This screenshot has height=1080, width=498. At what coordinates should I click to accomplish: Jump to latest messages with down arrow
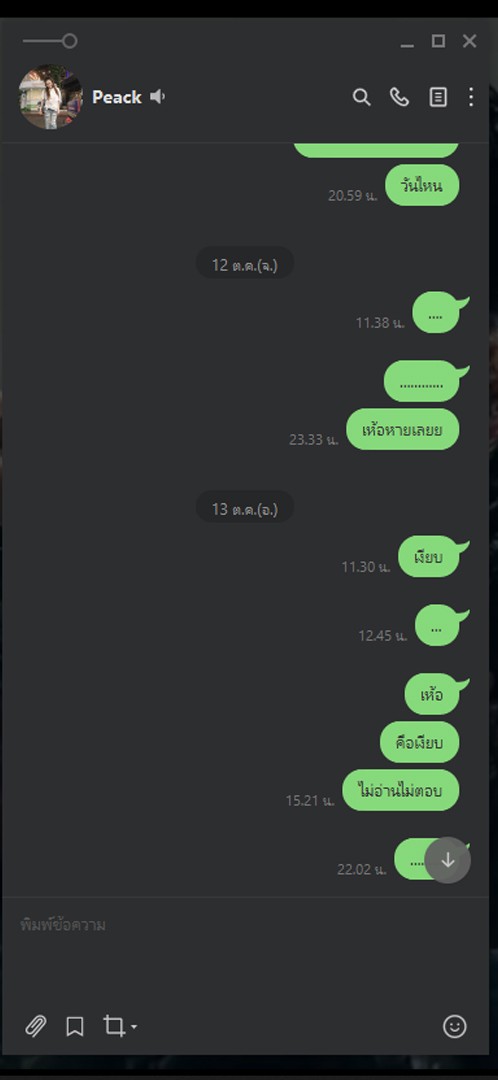pos(448,860)
